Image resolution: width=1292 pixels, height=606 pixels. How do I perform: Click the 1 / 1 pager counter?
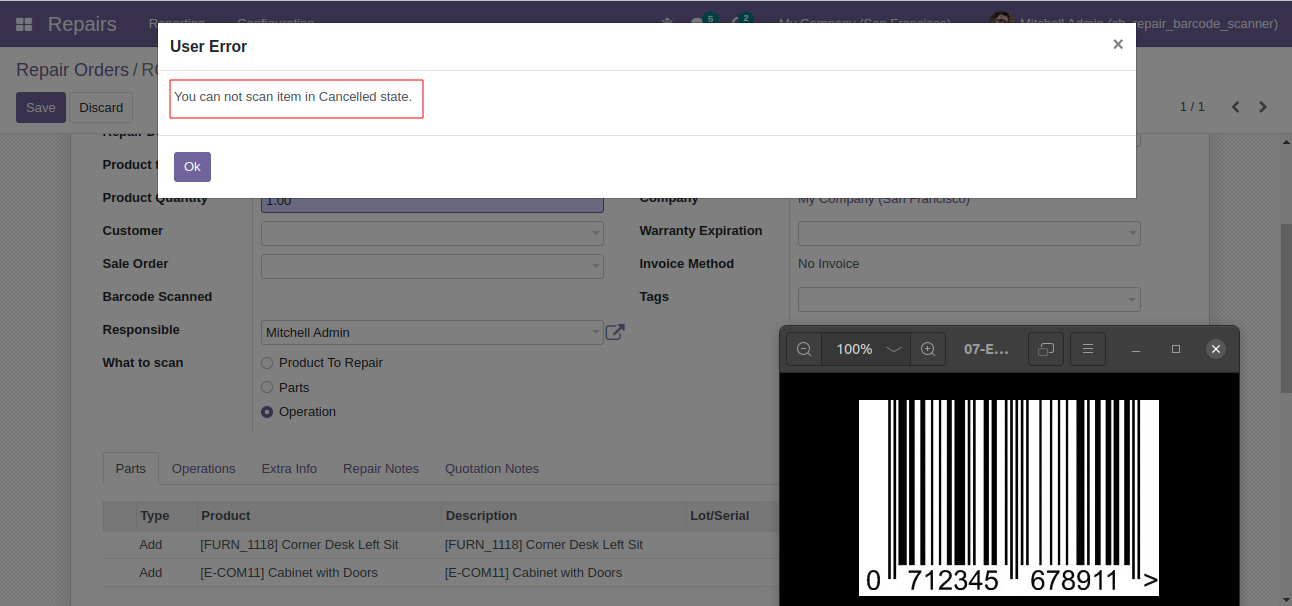point(1192,107)
